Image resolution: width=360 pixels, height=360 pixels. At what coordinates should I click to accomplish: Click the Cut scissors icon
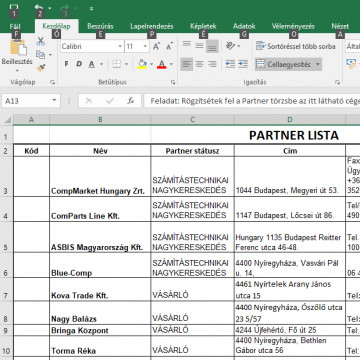click(x=41, y=41)
